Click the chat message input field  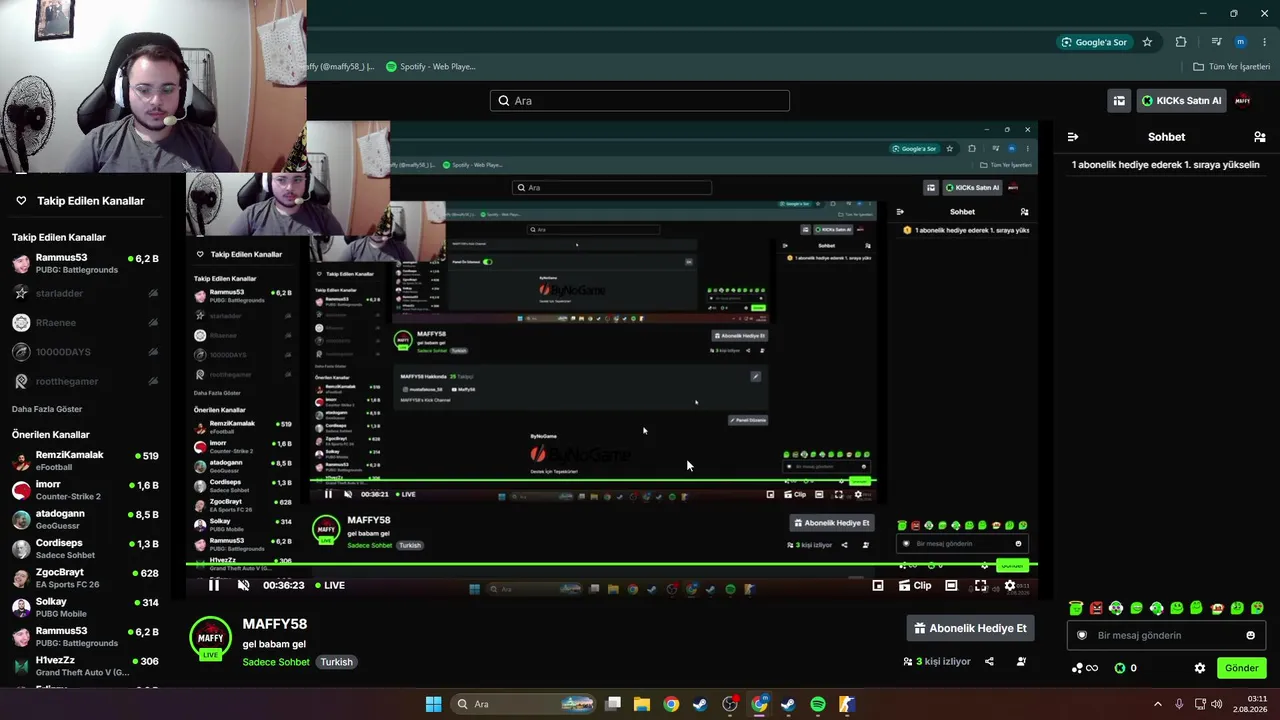(1166, 635)
